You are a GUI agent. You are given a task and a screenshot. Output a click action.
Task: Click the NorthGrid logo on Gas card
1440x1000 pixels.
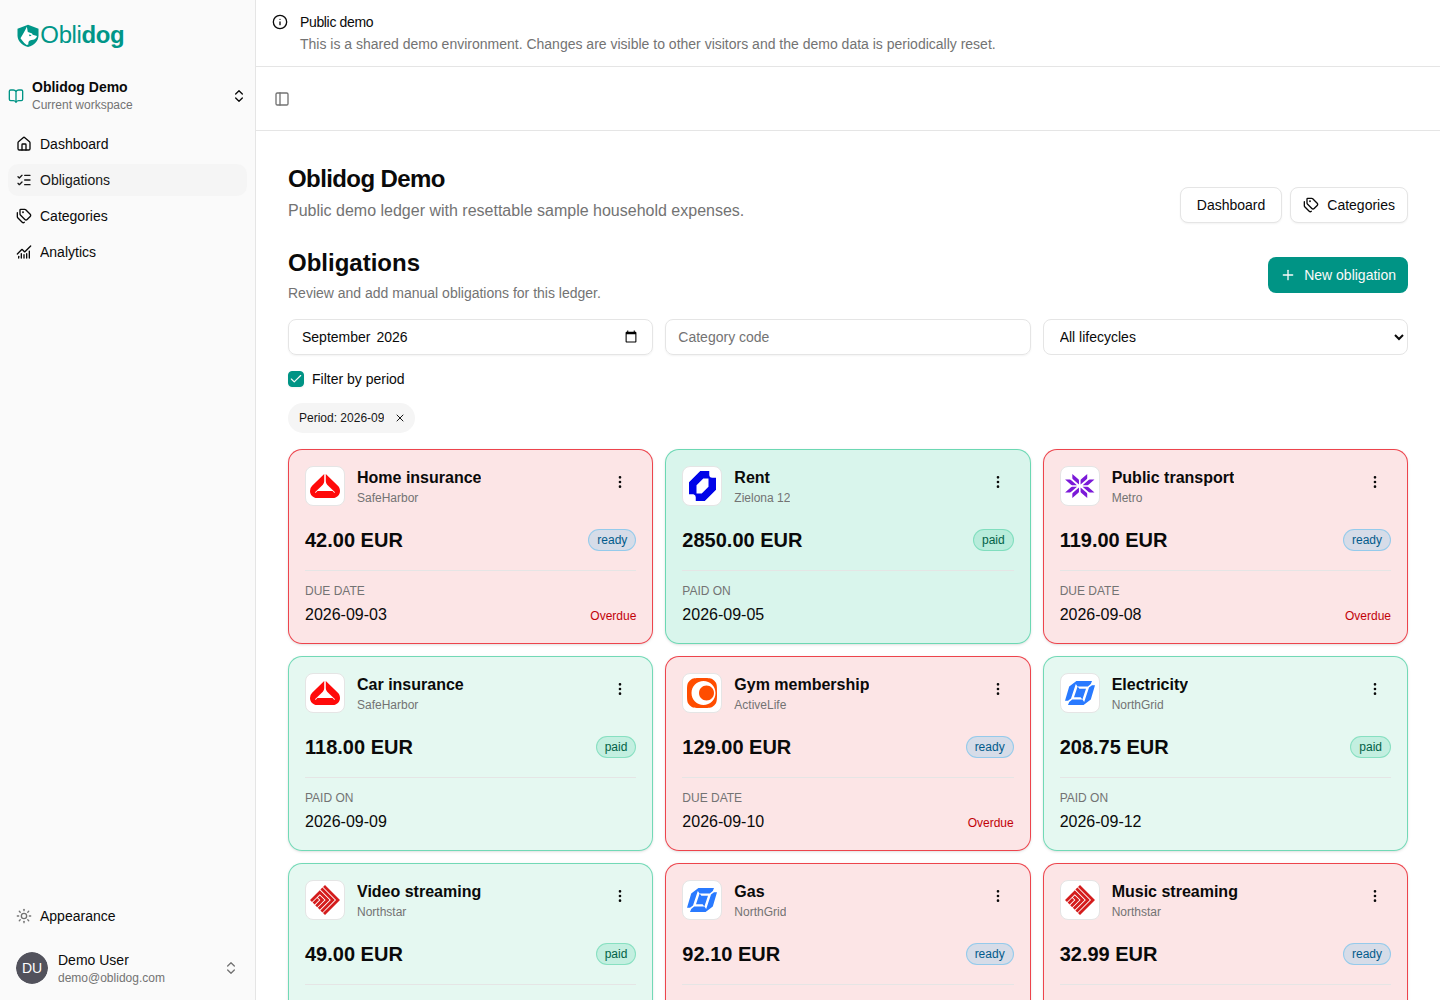pos(702,900)
